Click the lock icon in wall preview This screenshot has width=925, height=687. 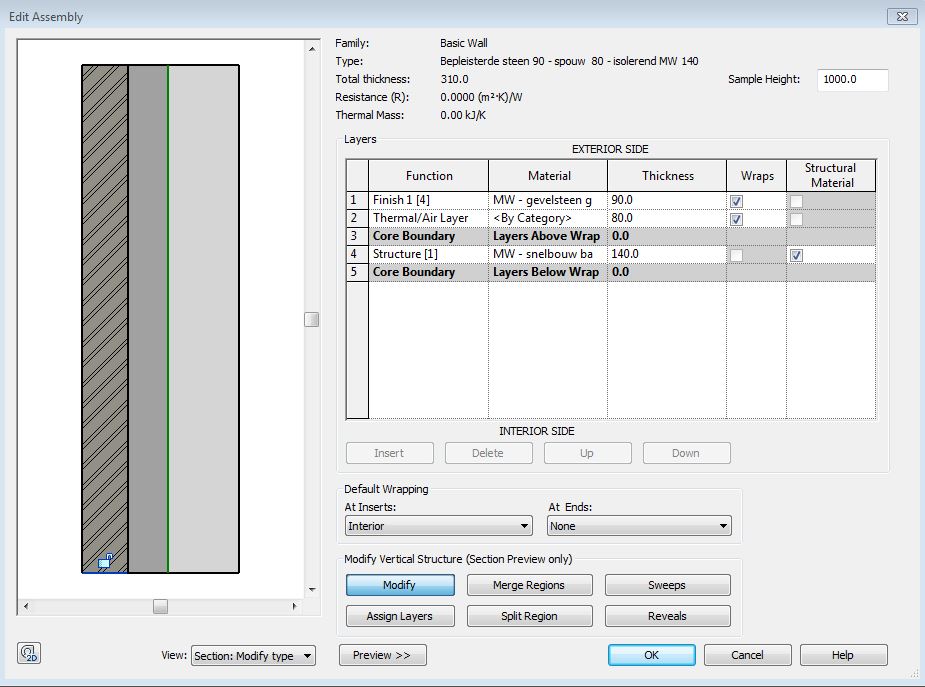(104, 562)
